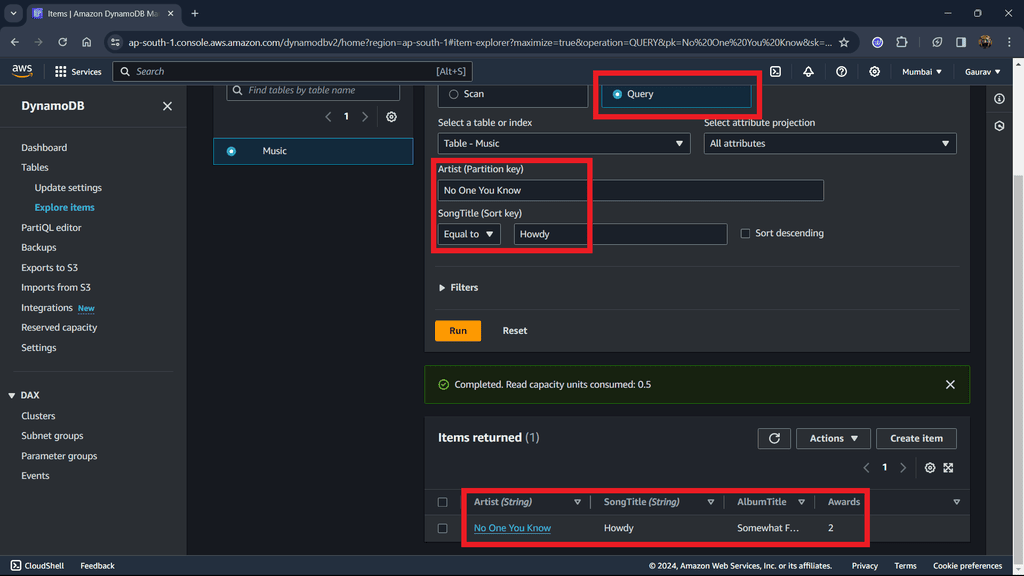The height and width of the screenshot is (576, 1024).
Task: Open the Mumbai region selector
Action: 921,72
